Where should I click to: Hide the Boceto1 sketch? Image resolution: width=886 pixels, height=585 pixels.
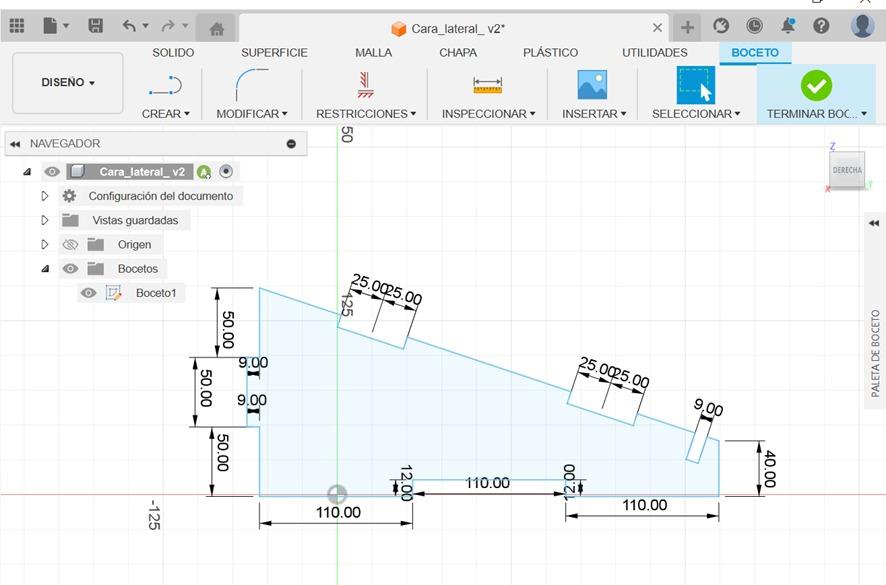pyautogui.click(x=88, y=293)
